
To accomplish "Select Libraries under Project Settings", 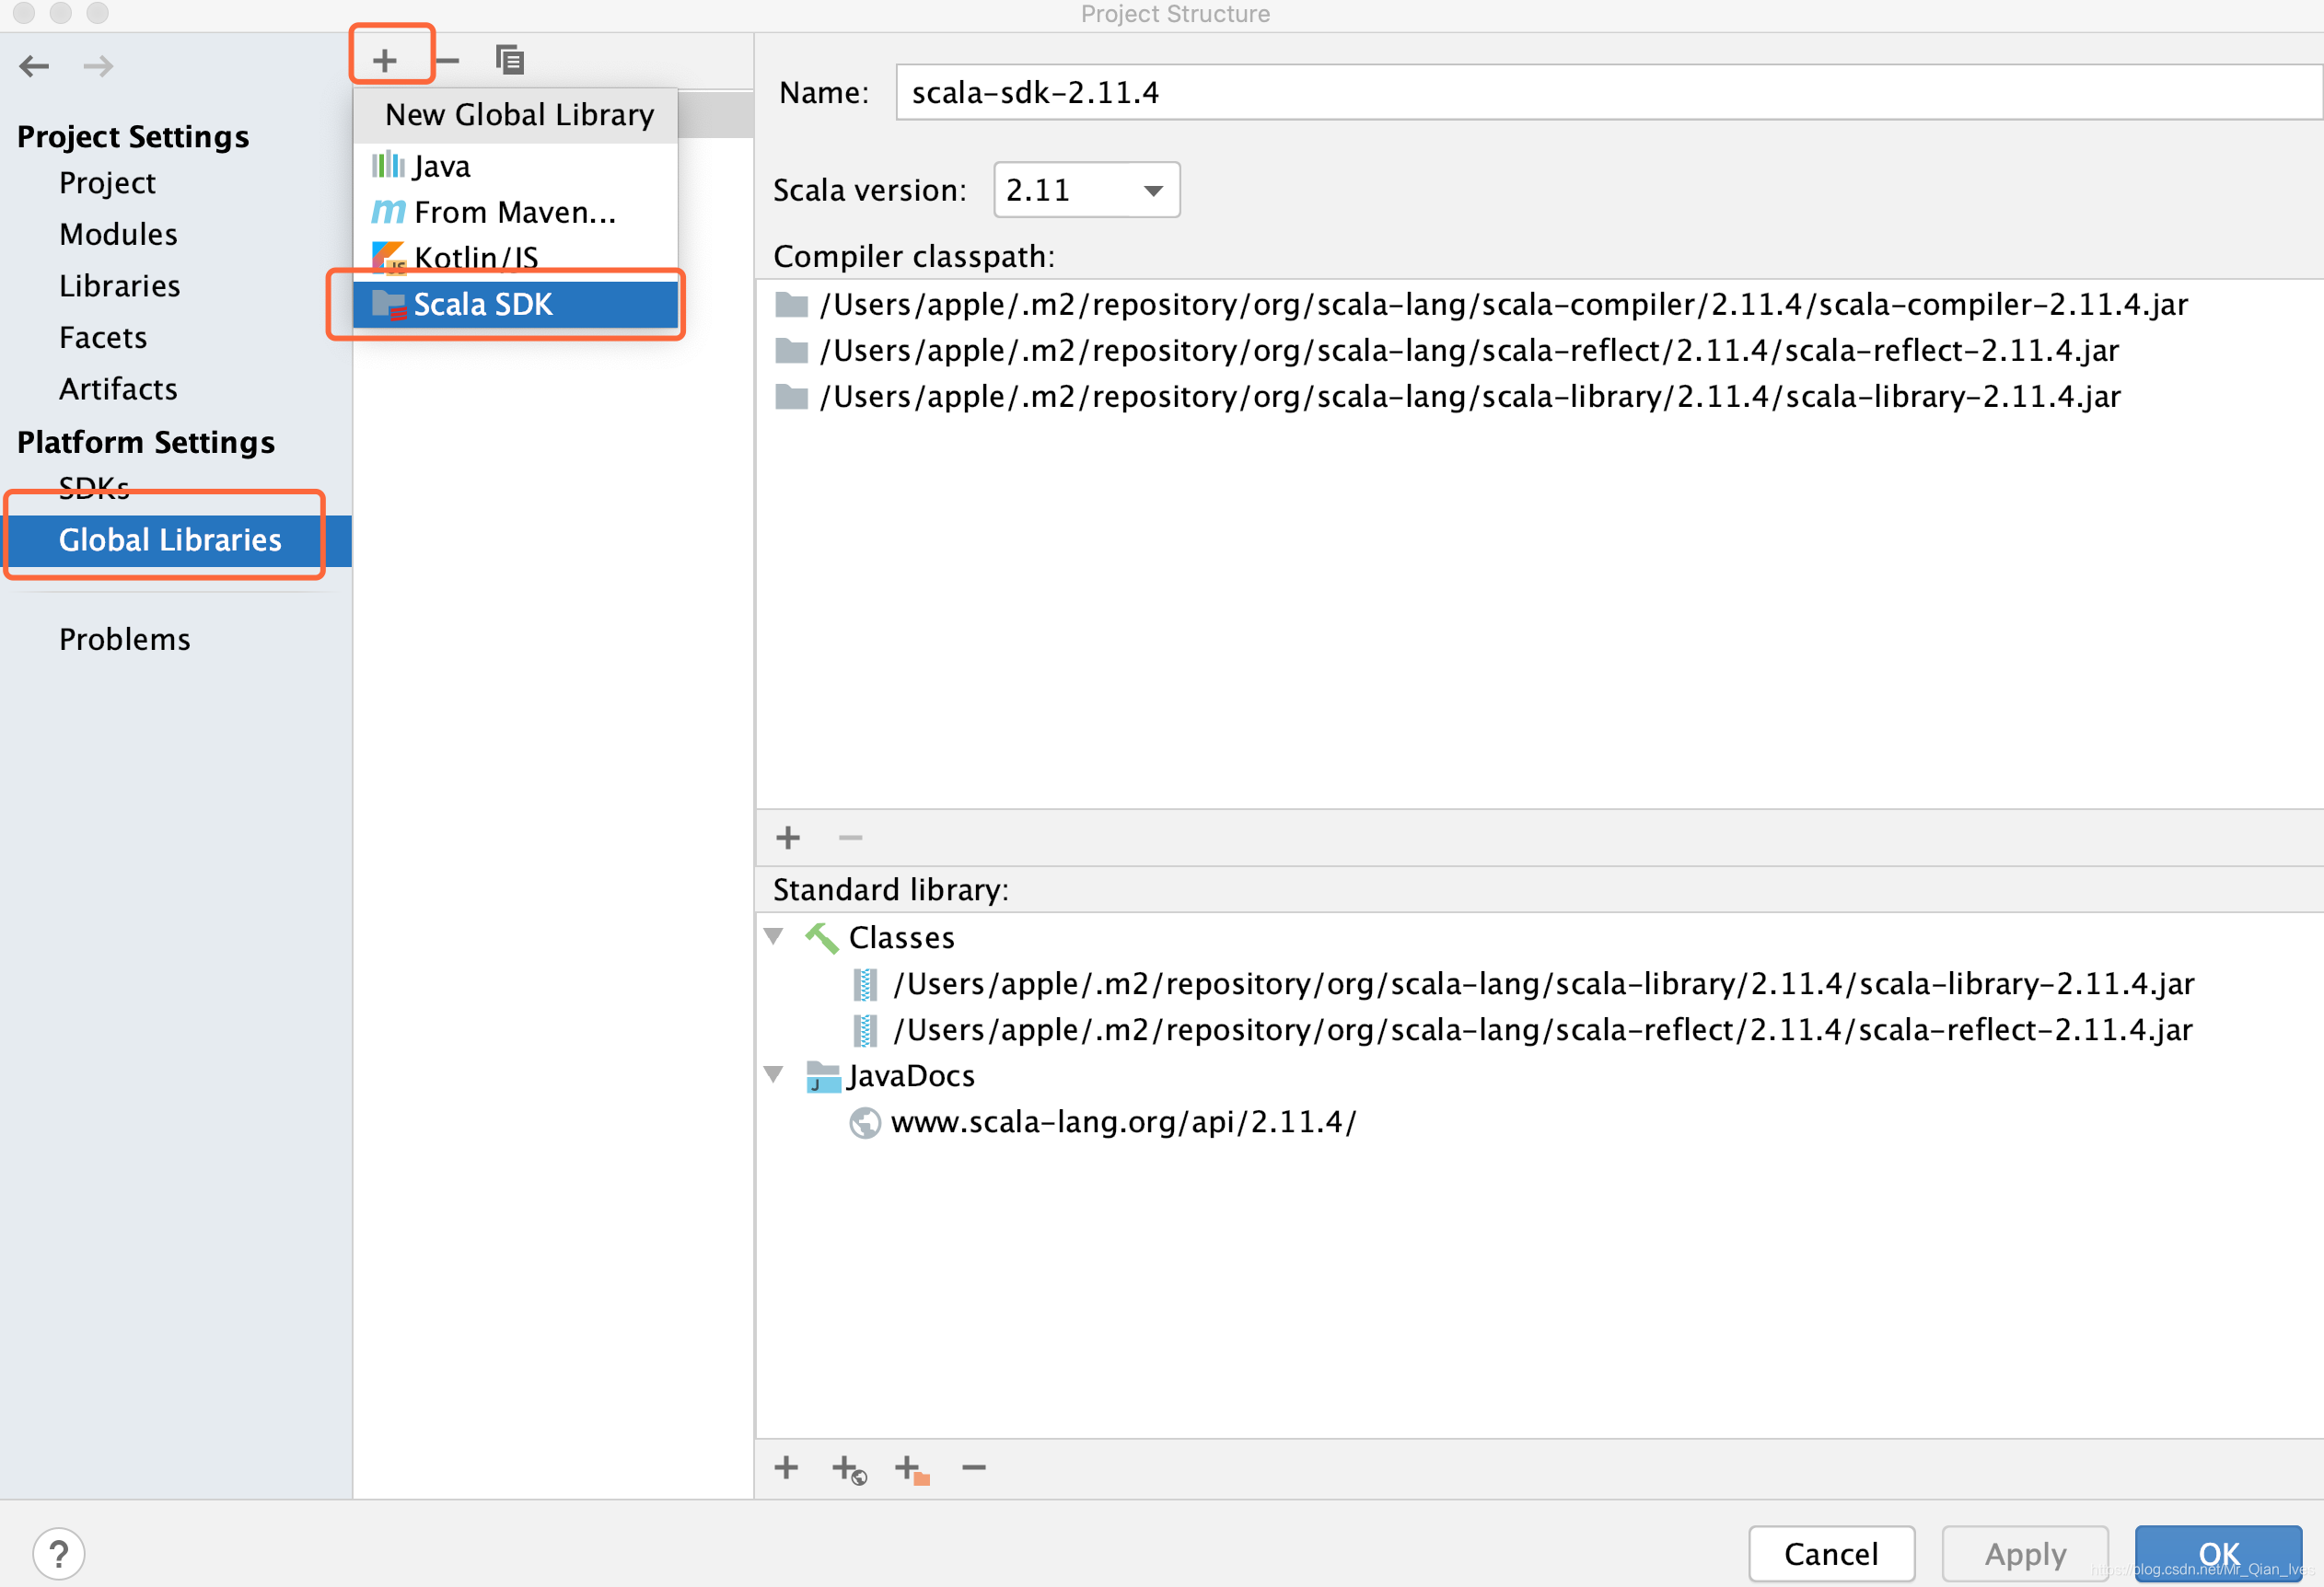I will point(117,284).
